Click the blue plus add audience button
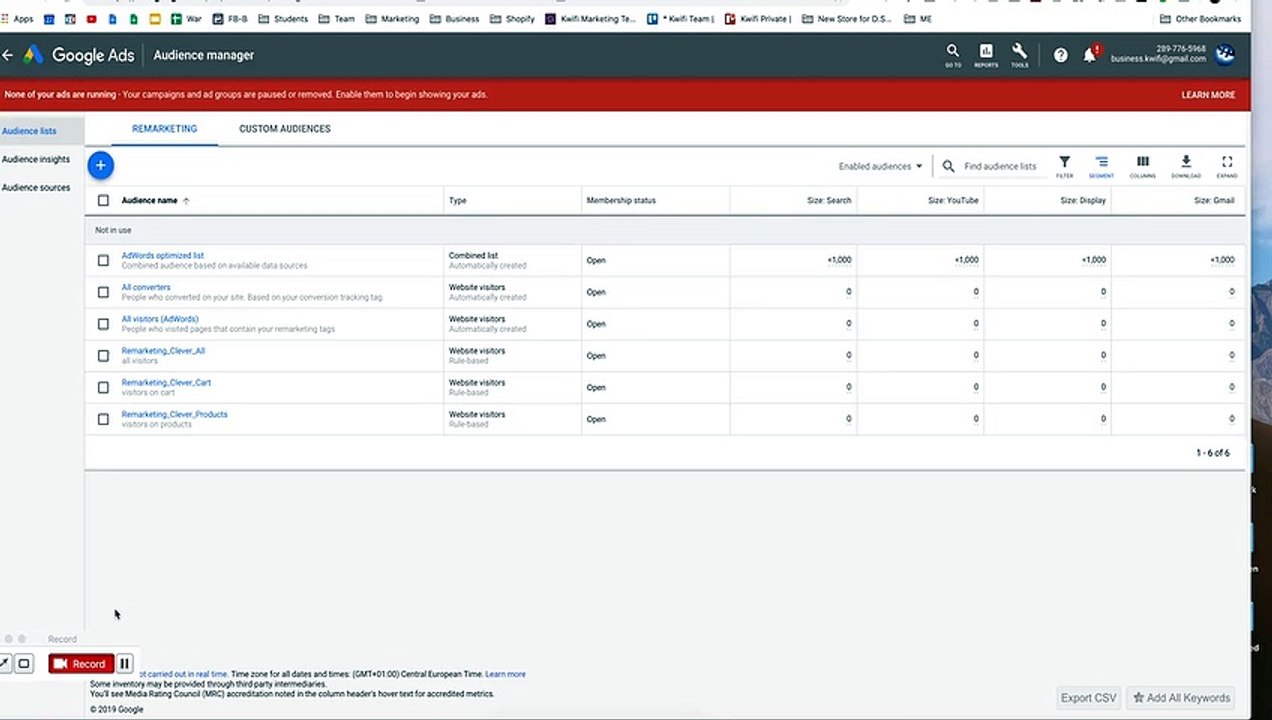The height and width of the screenshot is (720, 1272). coord(100,165)
